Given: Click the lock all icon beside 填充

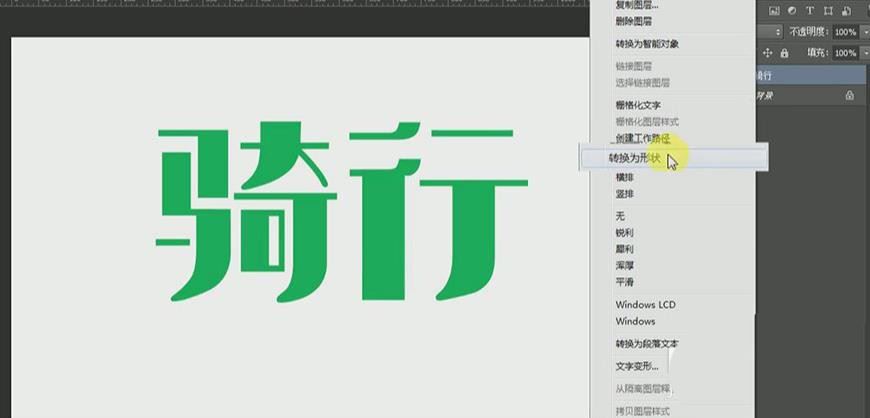Looking at the screenshot, I should tap(785, 53).
